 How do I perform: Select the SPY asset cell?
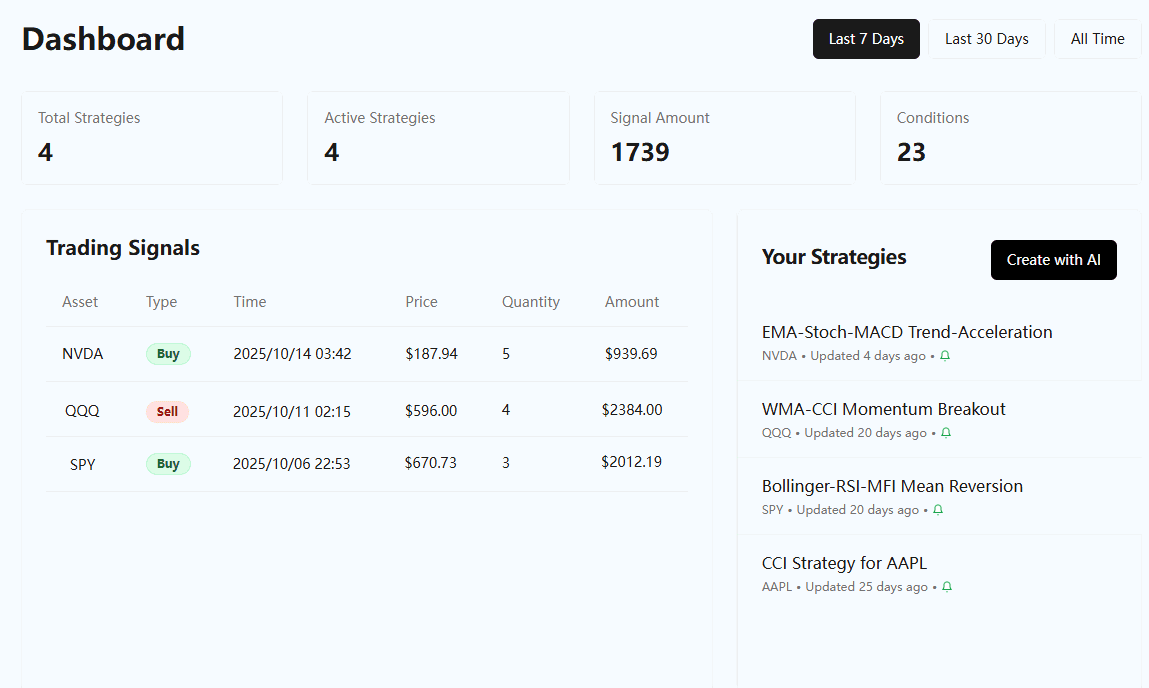[83, 464]
